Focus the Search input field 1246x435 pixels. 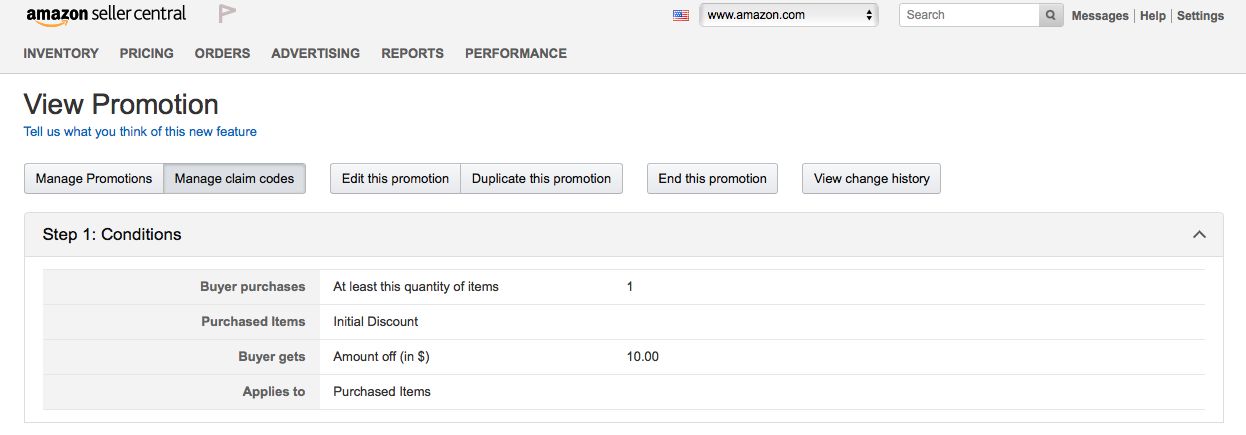(970, 15)
